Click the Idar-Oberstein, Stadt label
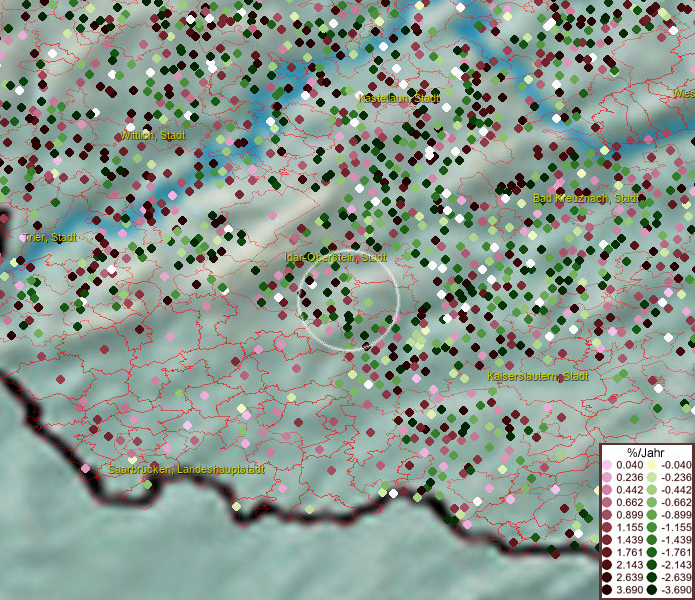This screenshot has width=695, height=600. pos(336,257)
